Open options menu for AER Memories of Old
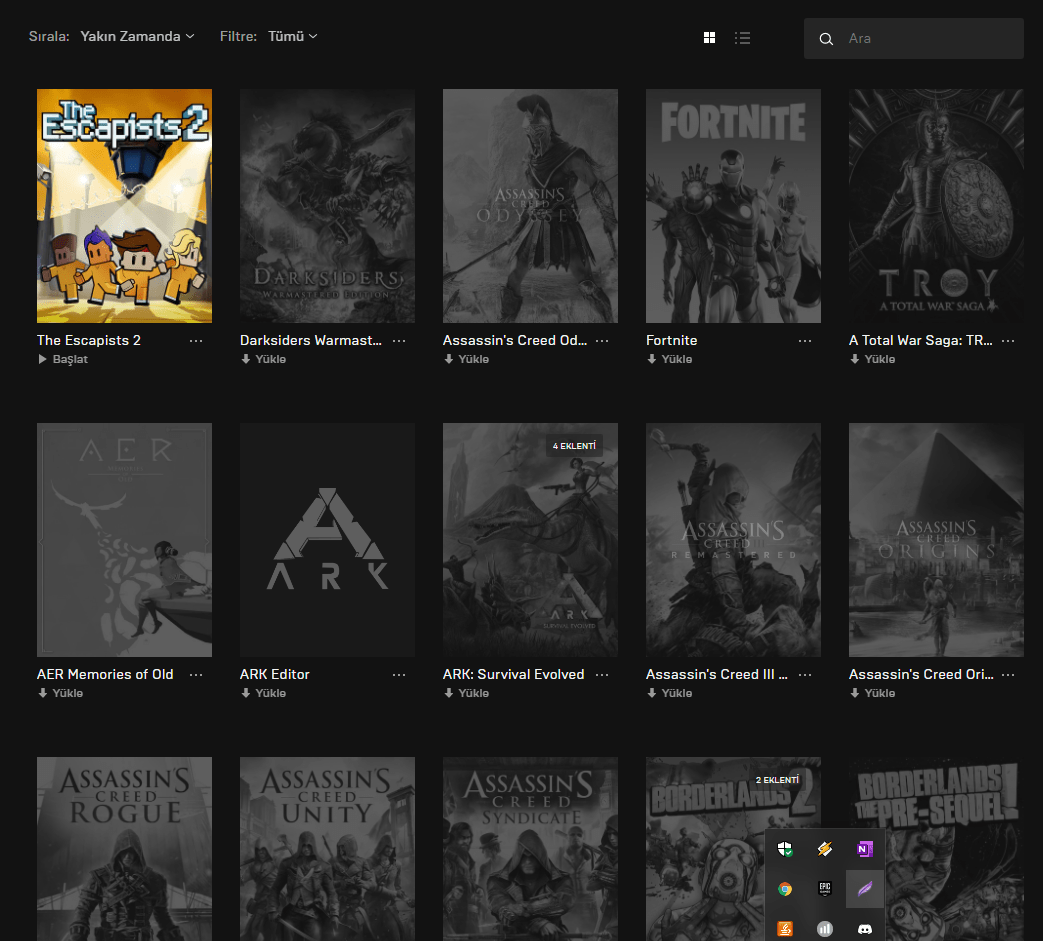Screen dimensions: 1043x941 [196, 674]
